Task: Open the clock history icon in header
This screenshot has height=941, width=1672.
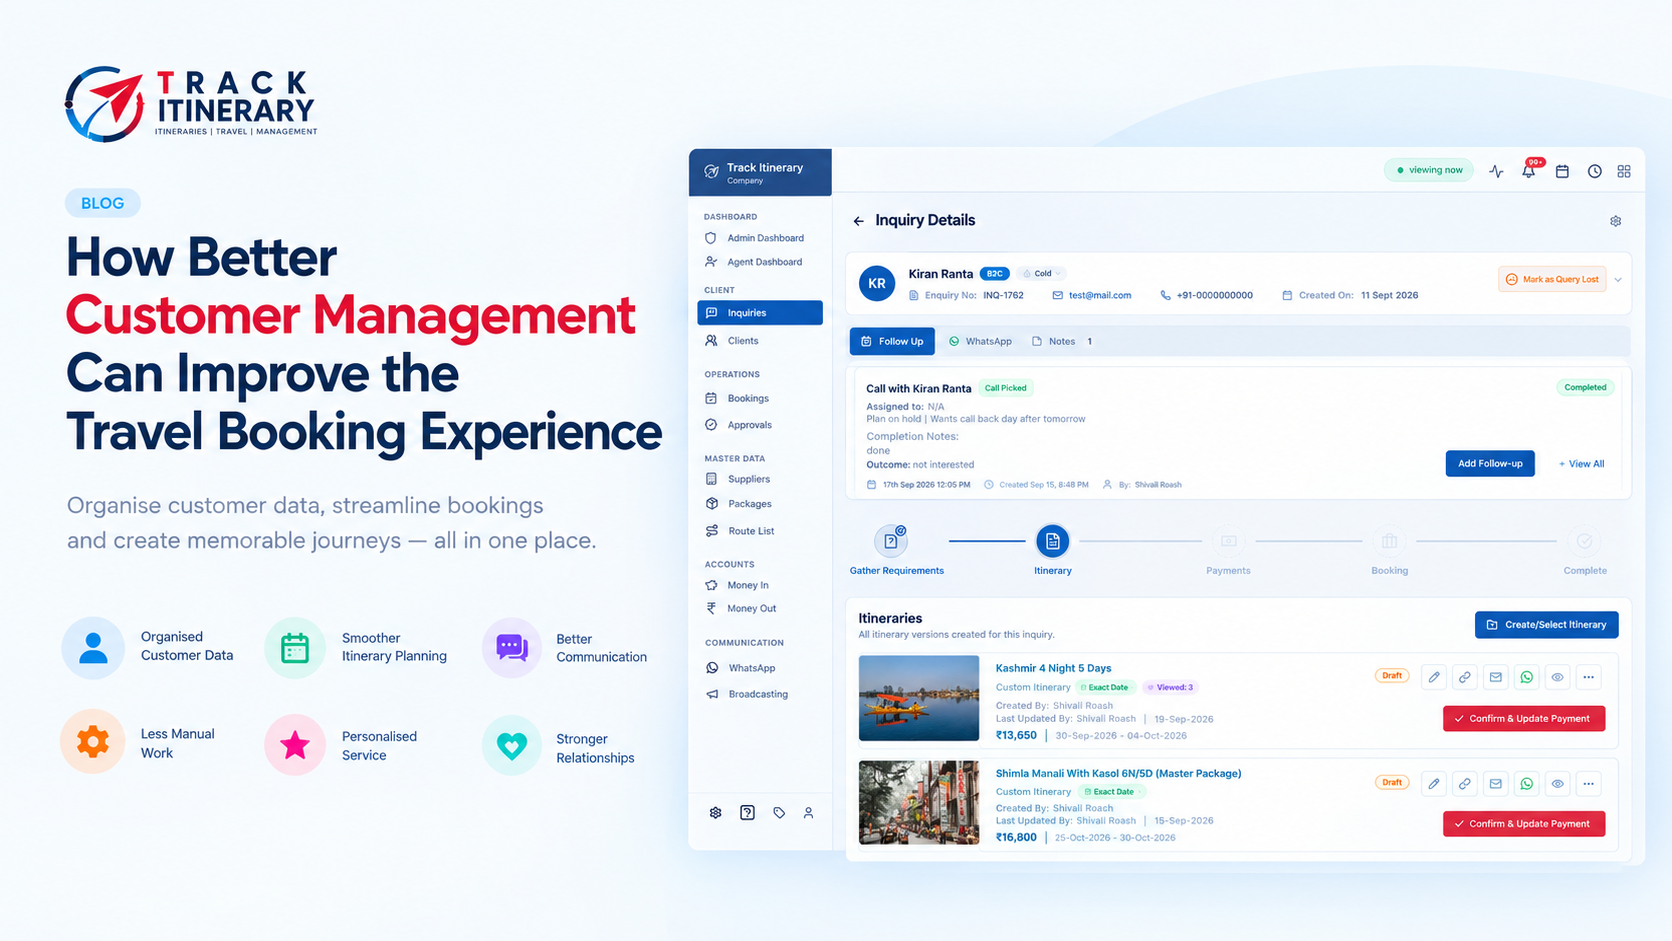Action: tap(1594, 171)
